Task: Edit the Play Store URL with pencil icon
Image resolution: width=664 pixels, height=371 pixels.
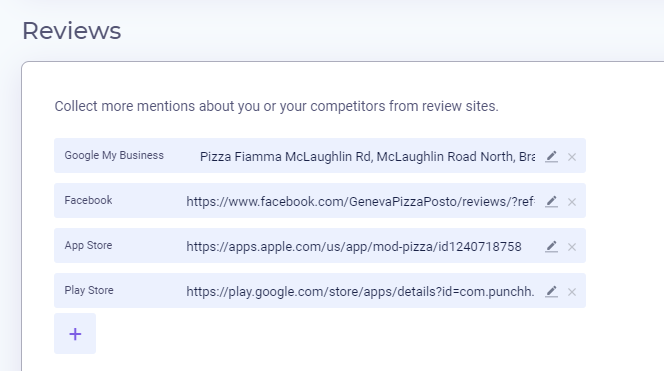Action: tap(551, 291)
